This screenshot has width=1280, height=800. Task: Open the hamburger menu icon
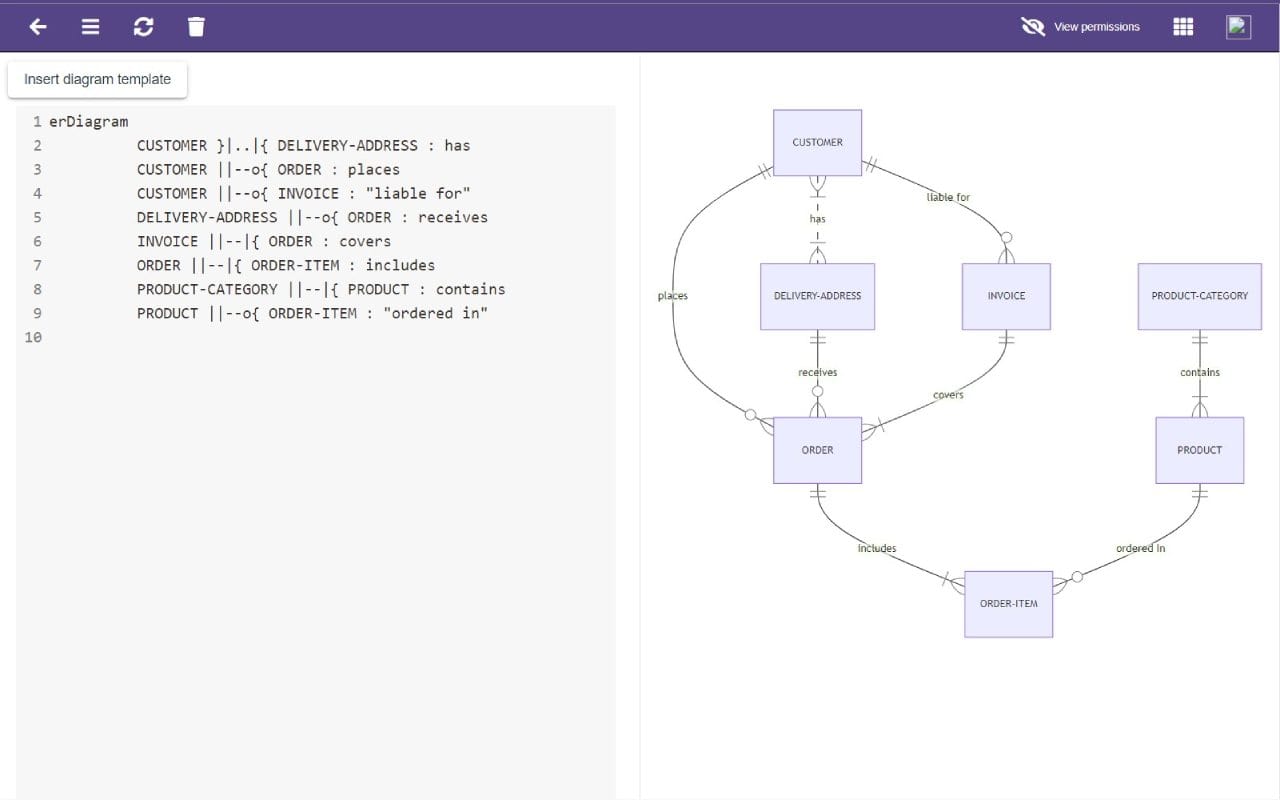click(90, 27)
